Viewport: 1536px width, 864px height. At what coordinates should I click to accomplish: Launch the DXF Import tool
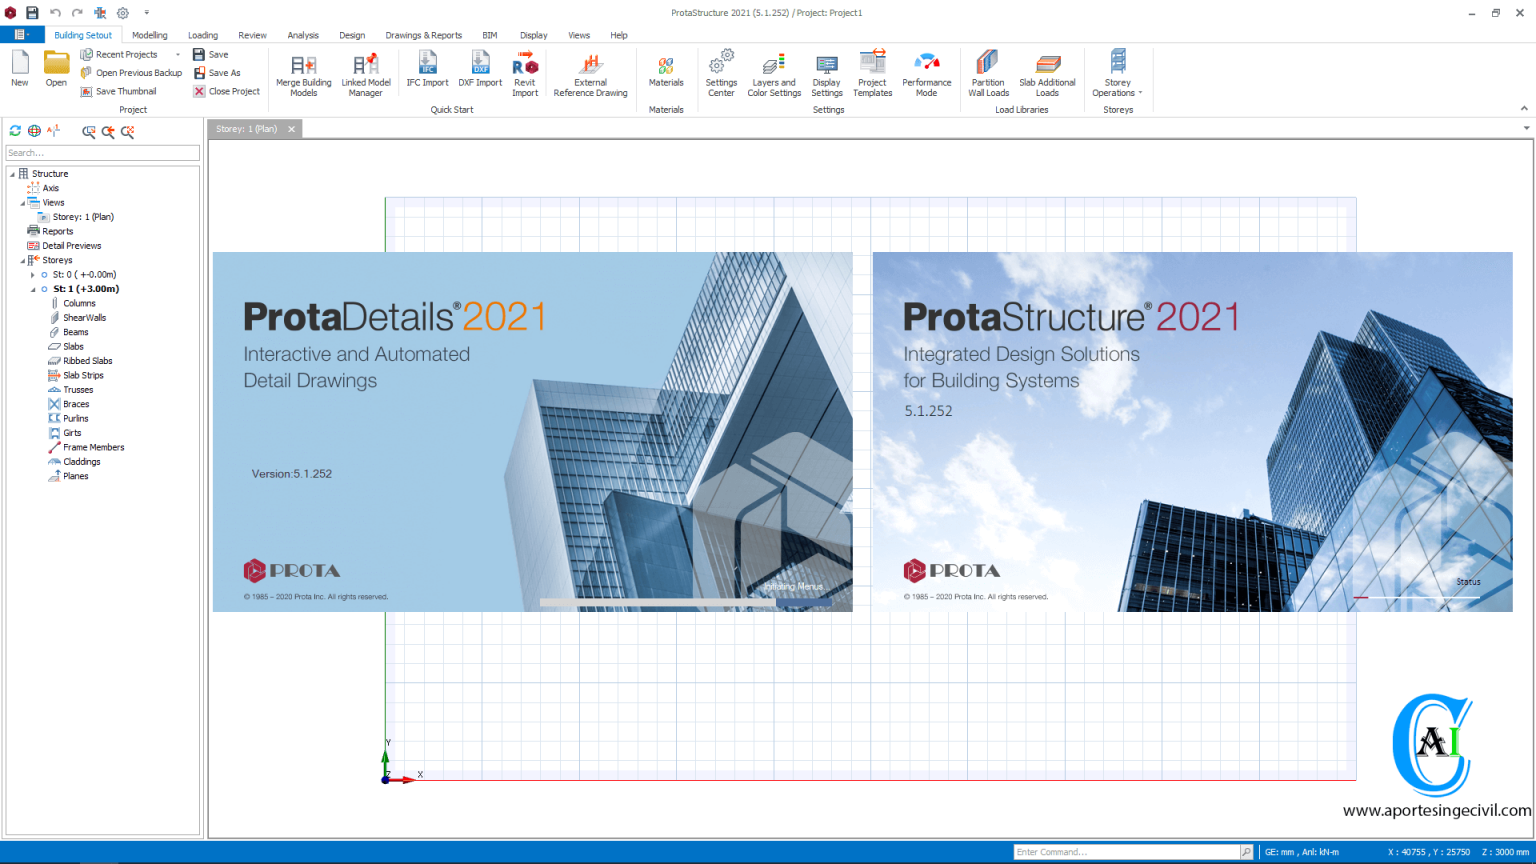point(480,72)
